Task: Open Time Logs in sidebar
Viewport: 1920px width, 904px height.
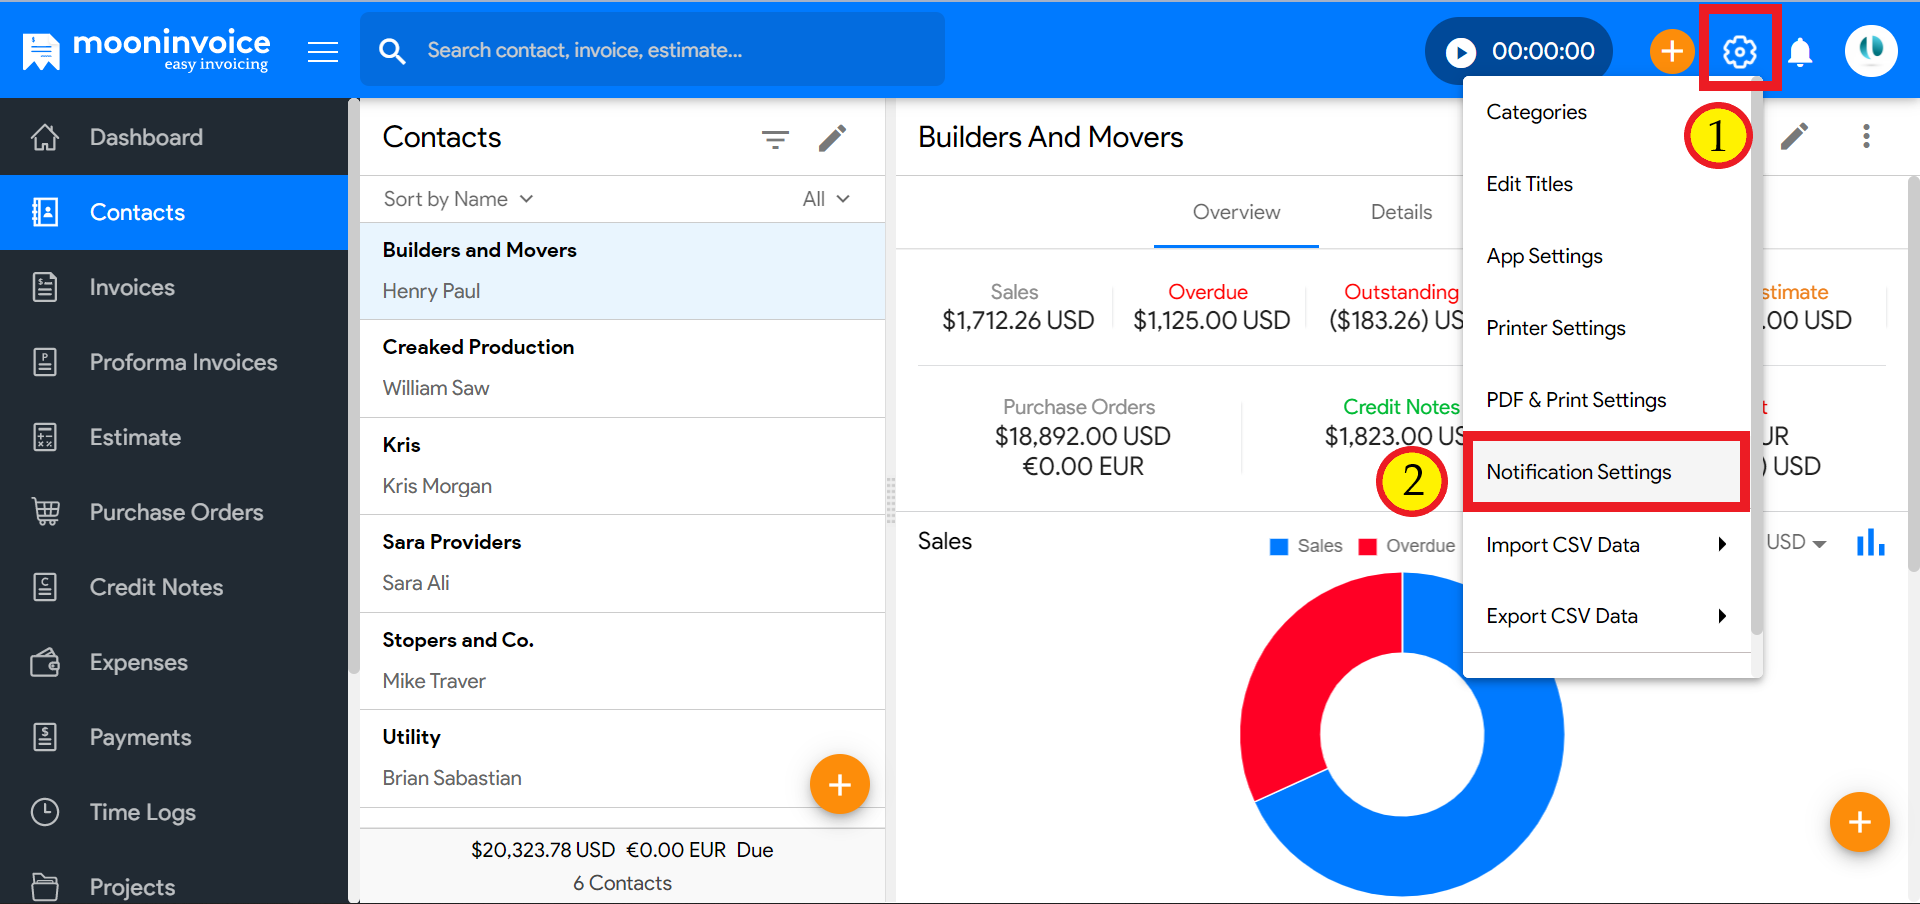Action: click(x=174, y=812)
